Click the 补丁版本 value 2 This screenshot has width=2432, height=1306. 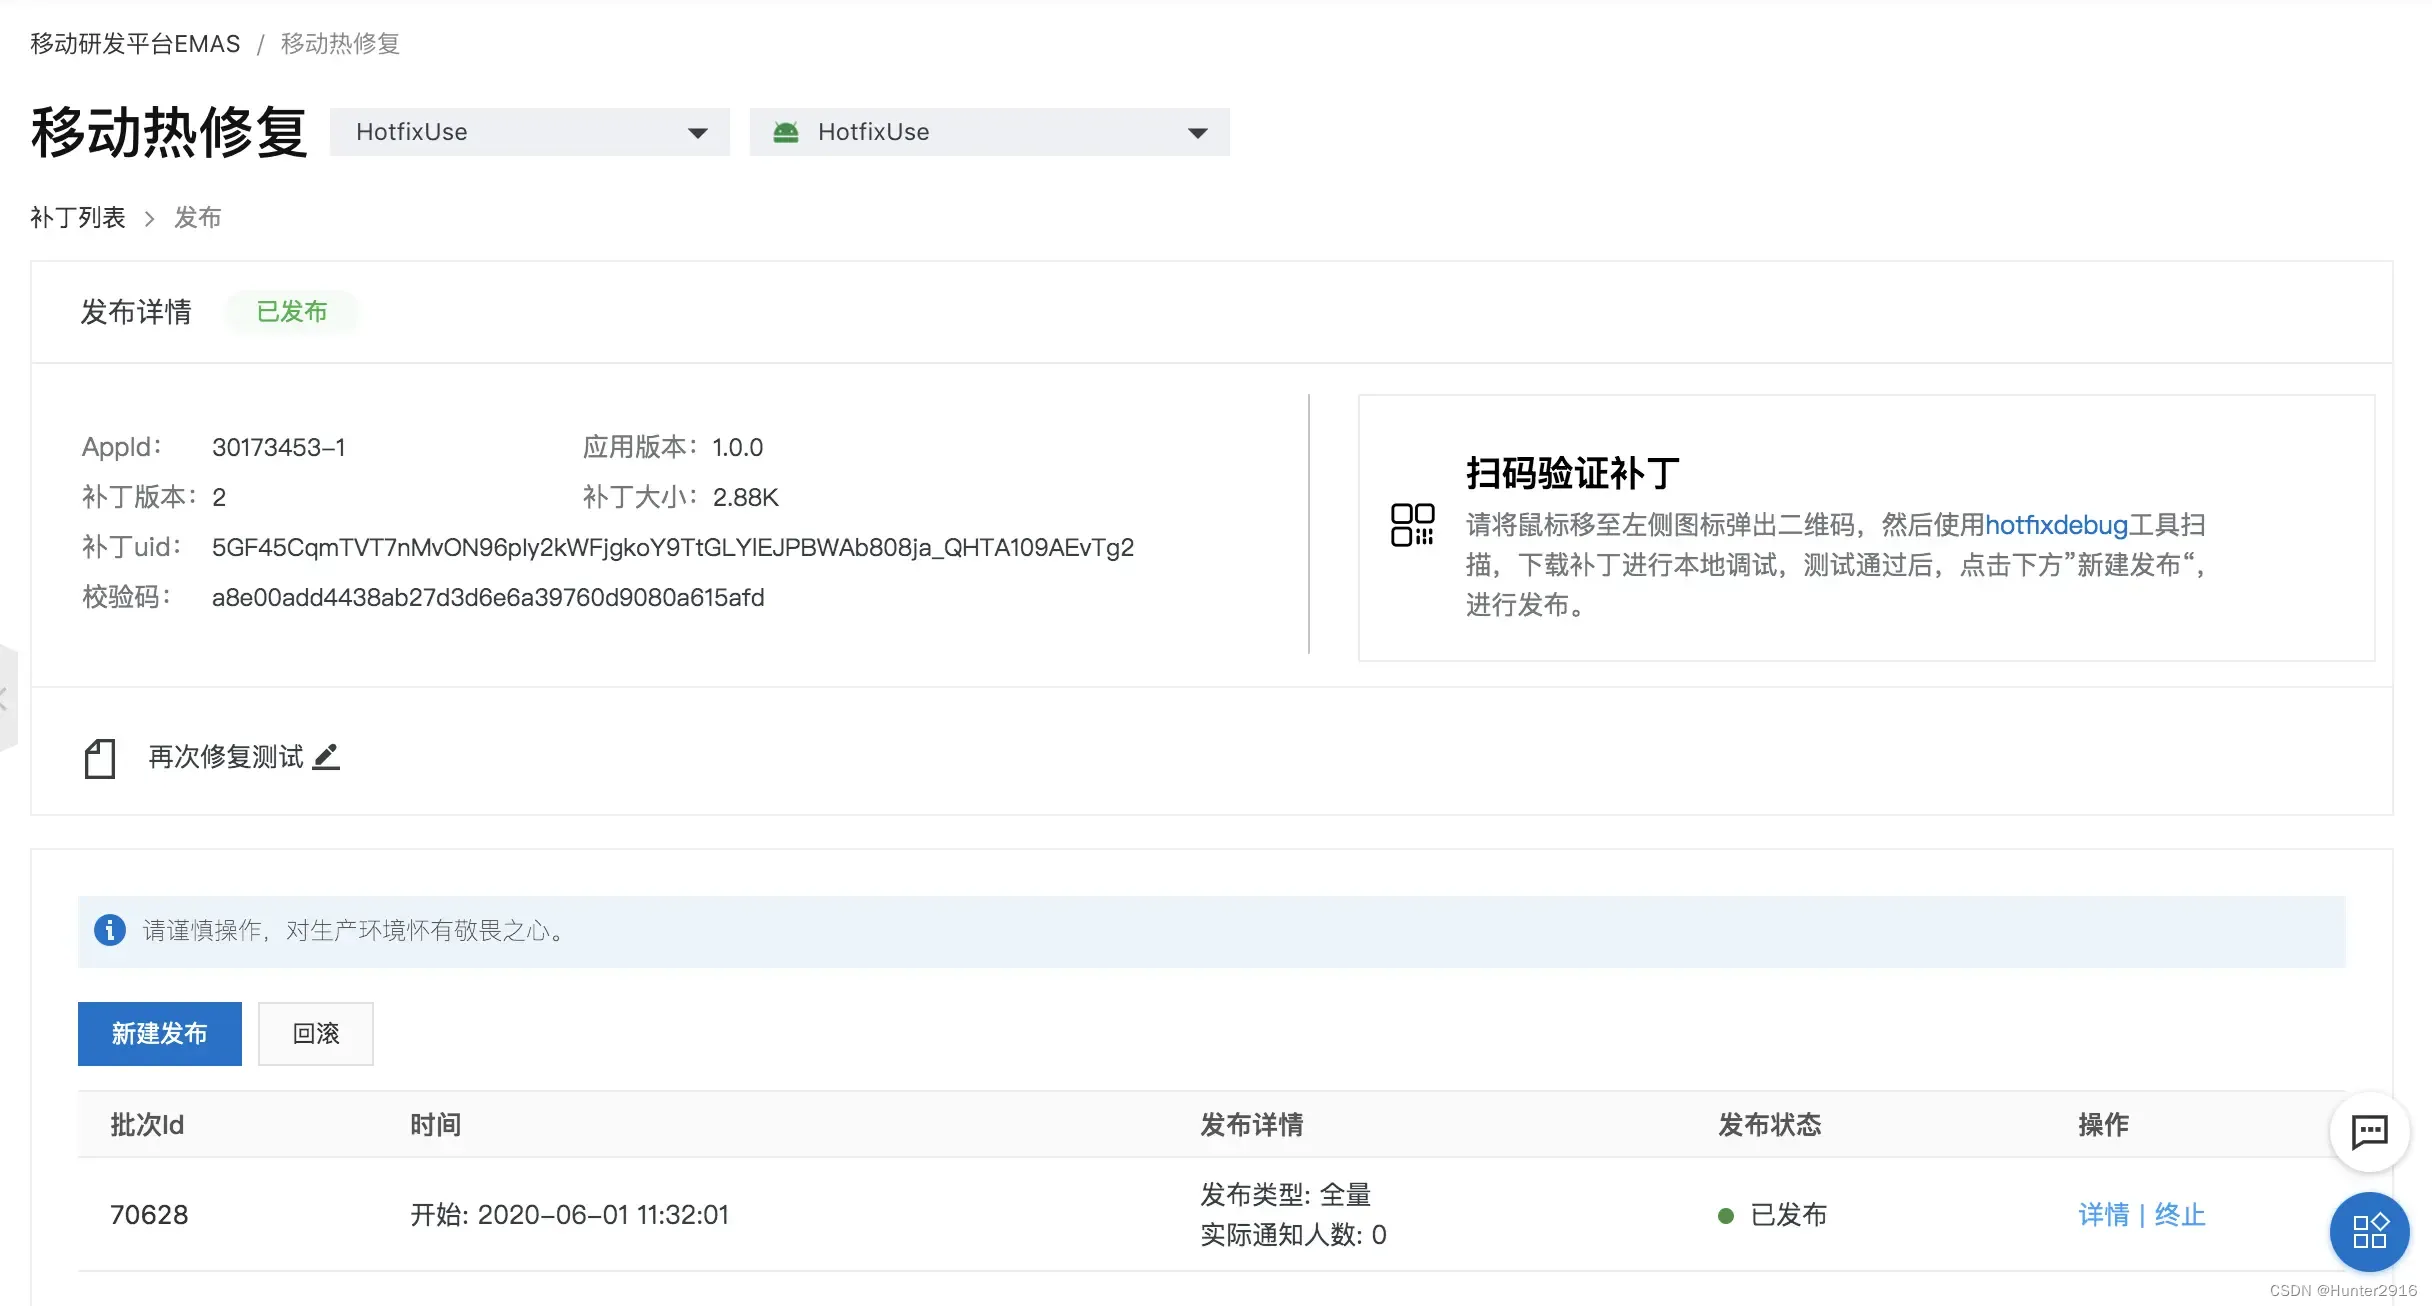(219, 497)
